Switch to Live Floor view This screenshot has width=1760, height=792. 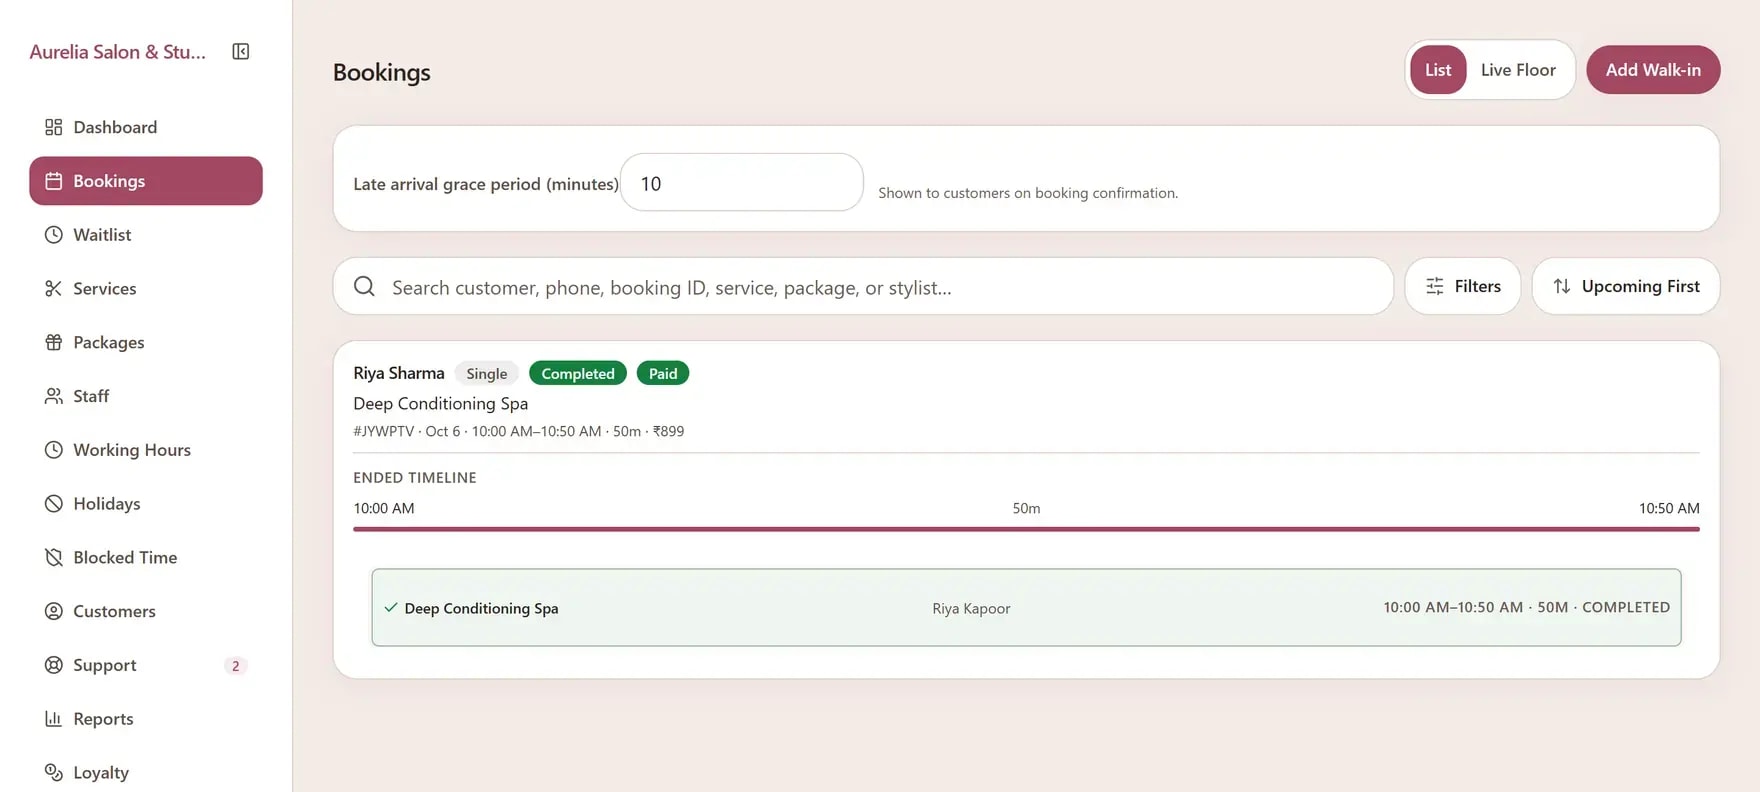(x=1518, y=70)
